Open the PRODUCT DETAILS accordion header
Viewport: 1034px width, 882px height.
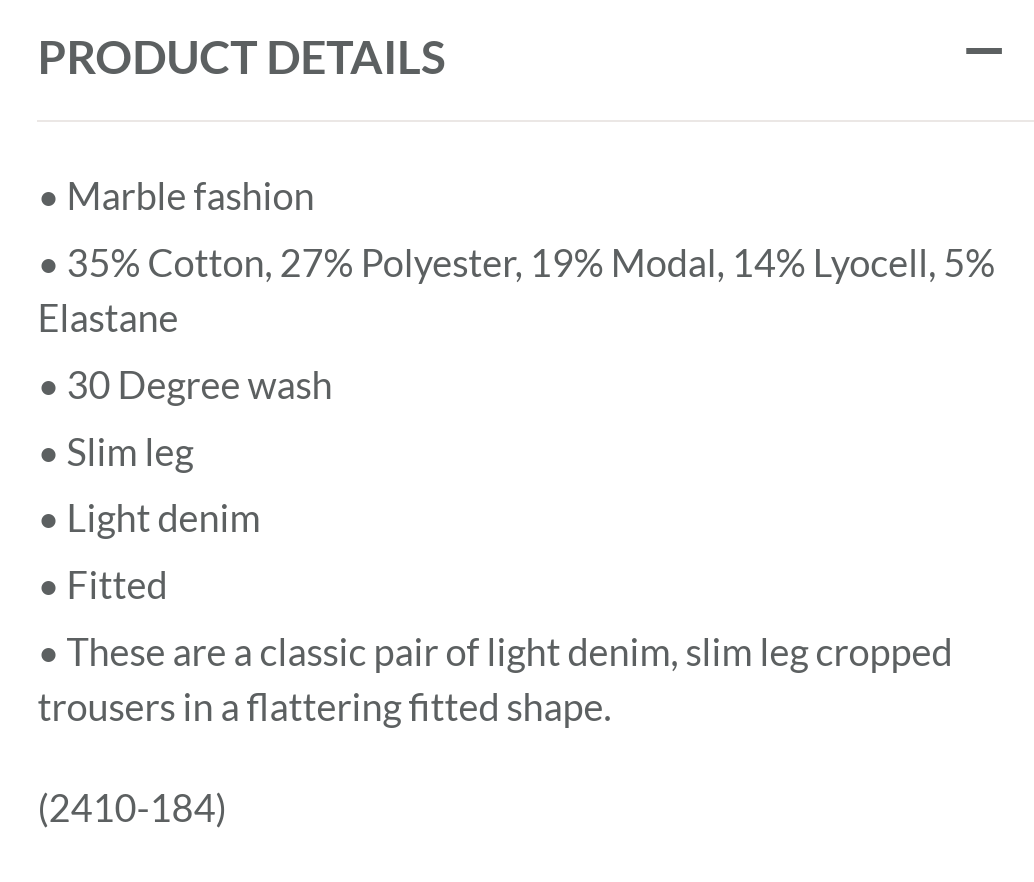click(x=241, y=57)
